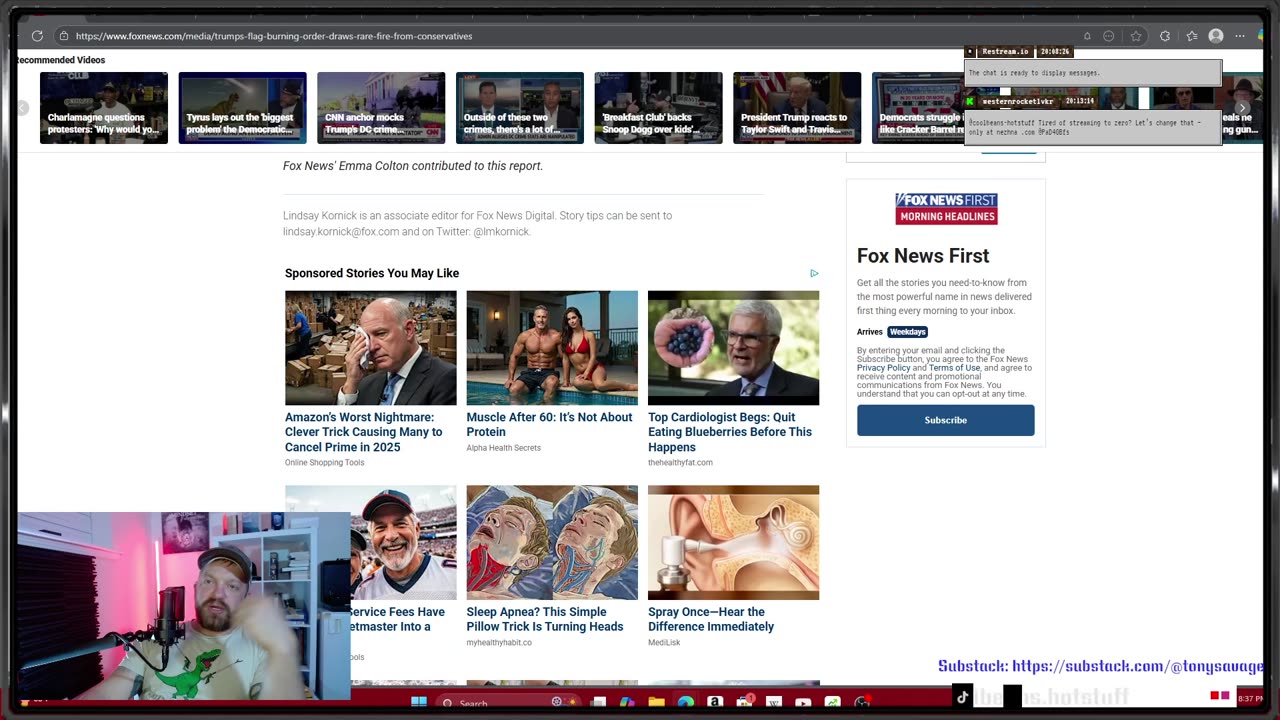Click the 'Restream.io' label in chat overlay
The width and height of the screenshot is (1280, 720).
1005,51
